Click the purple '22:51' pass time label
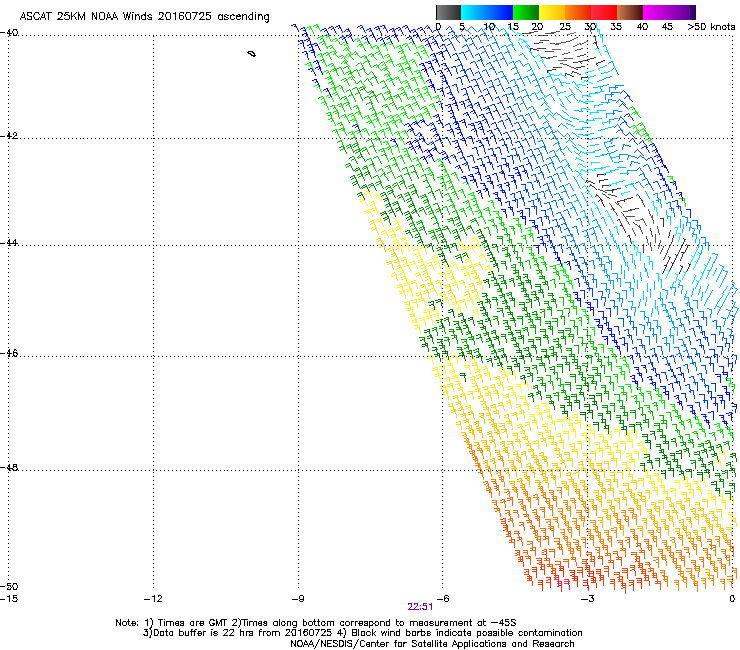 (420, 607)
